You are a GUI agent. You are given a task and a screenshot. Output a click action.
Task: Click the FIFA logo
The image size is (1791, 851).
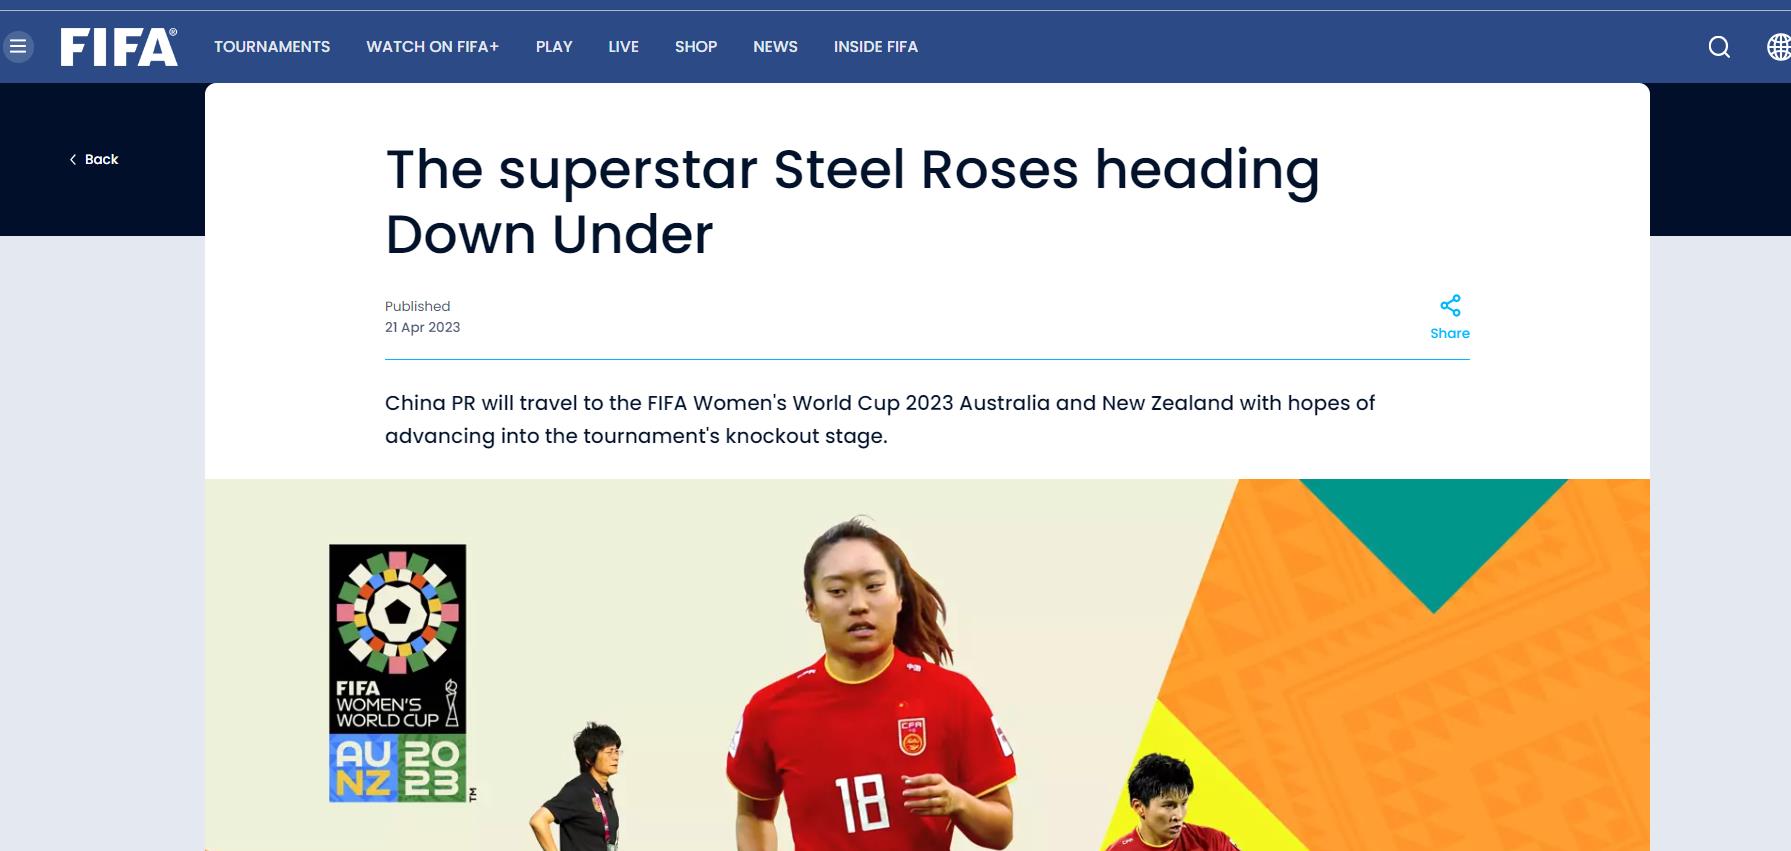click(x=119, y=47)
